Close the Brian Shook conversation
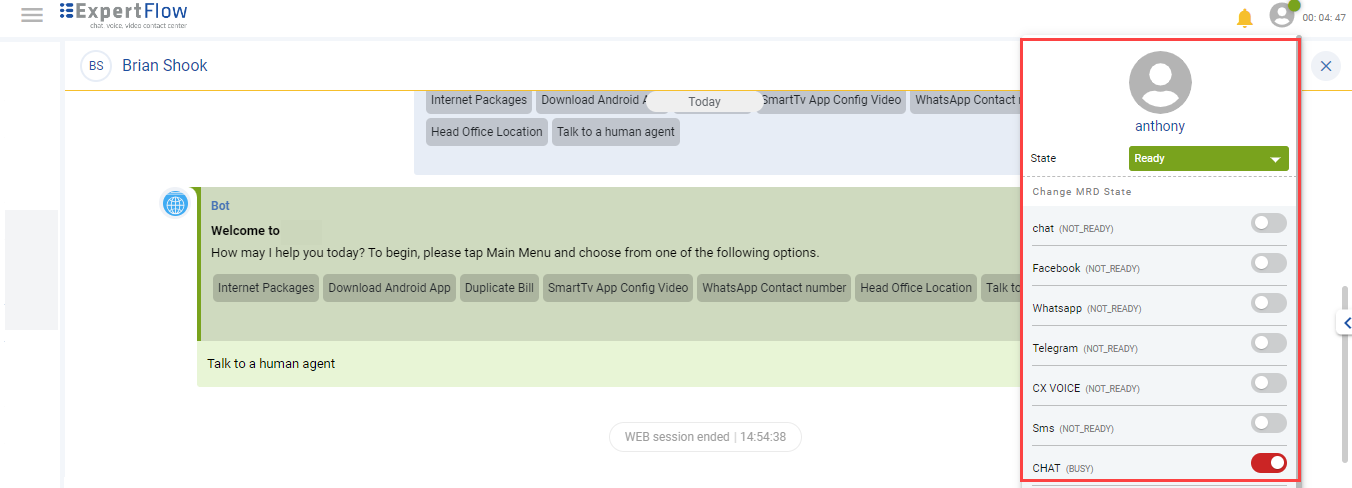This screenshot has height=488, width=1352. point(1326,66)
